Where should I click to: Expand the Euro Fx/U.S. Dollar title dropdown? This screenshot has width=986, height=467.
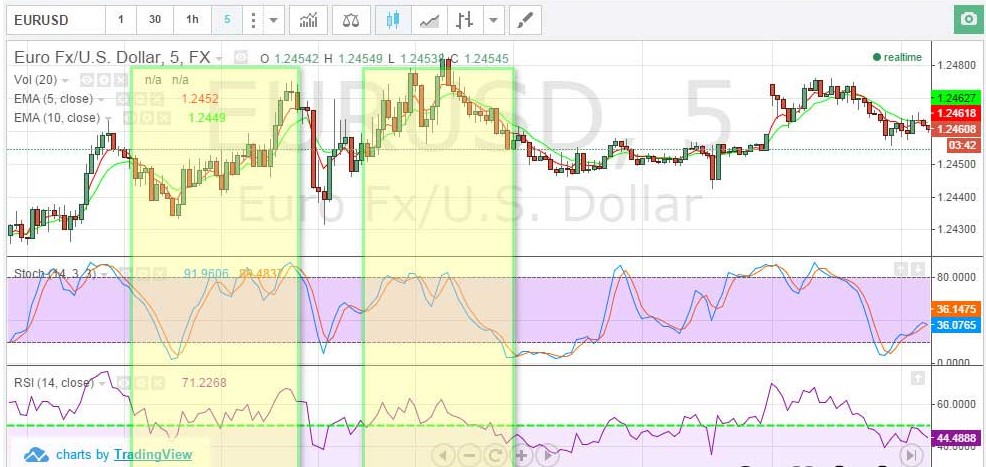coord(219,58)
